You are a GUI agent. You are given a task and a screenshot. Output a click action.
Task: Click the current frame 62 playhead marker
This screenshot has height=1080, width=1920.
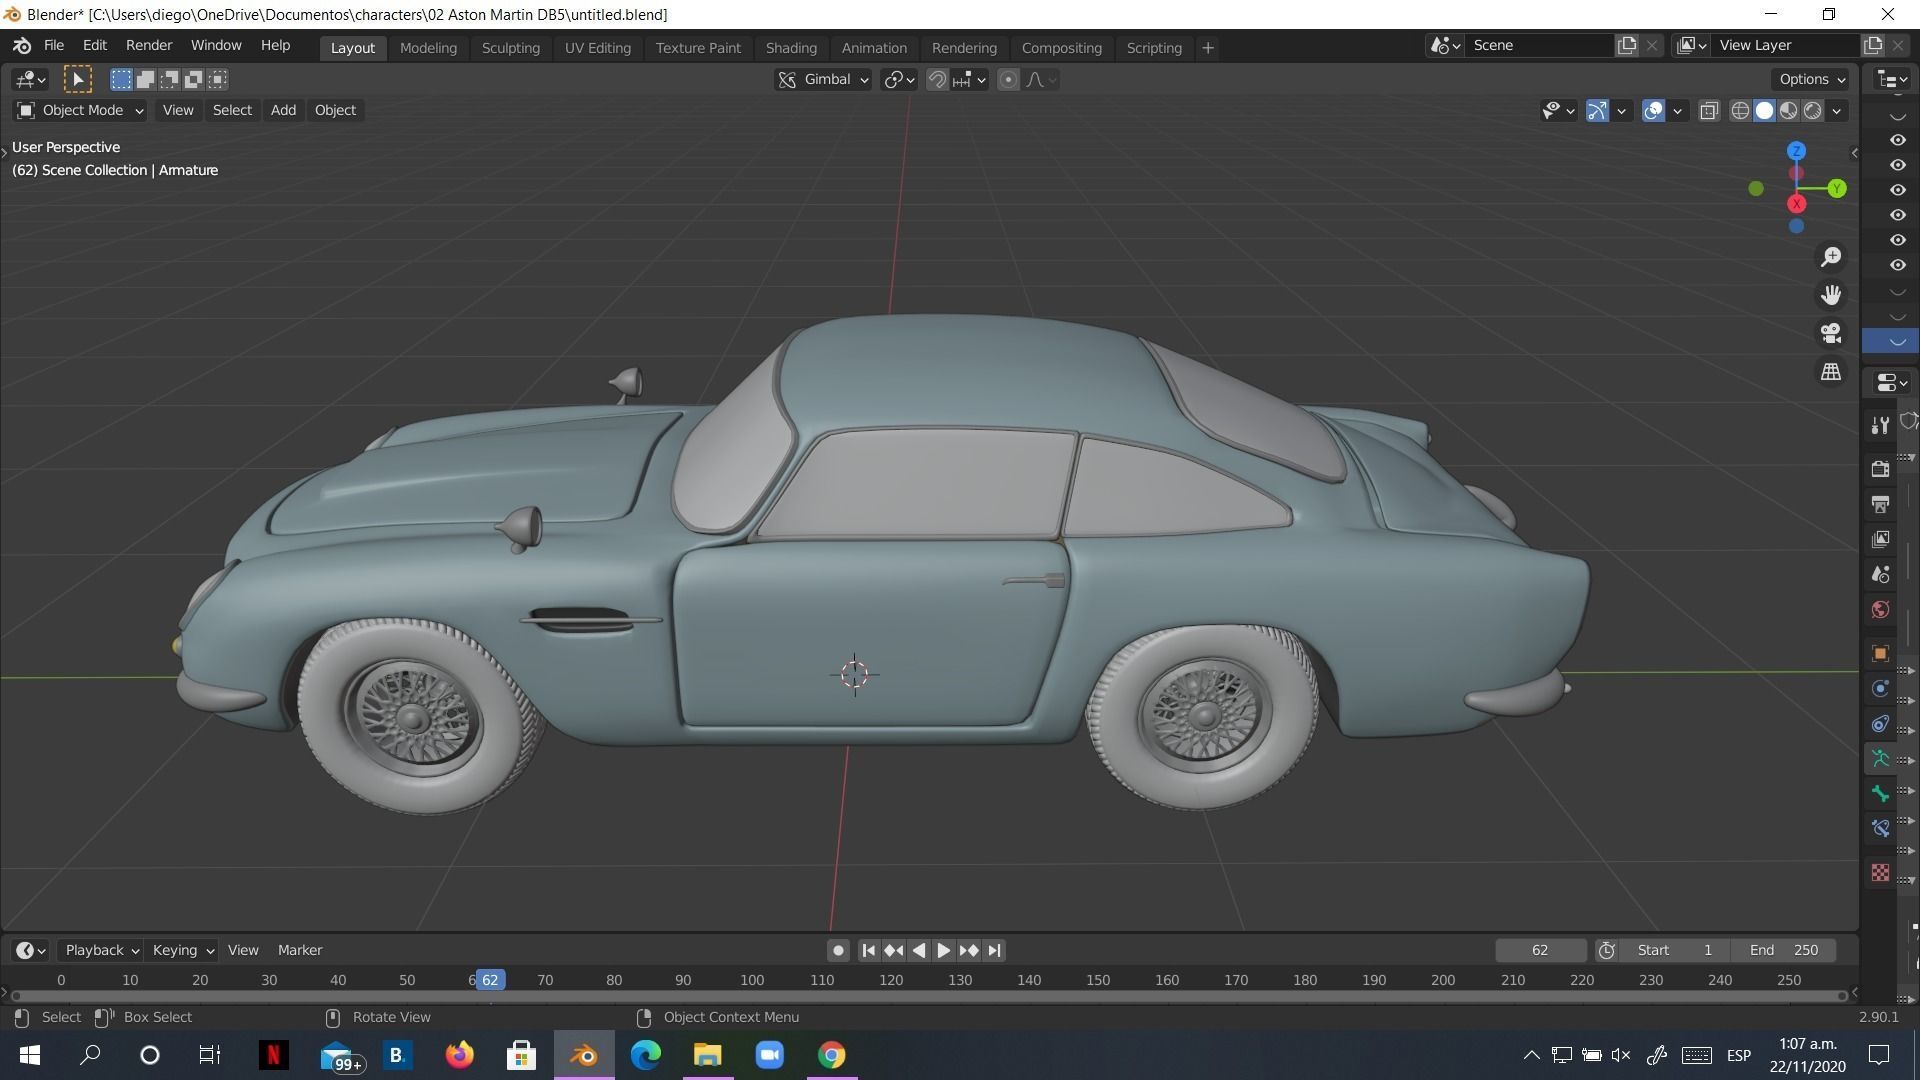coord(490,980)
